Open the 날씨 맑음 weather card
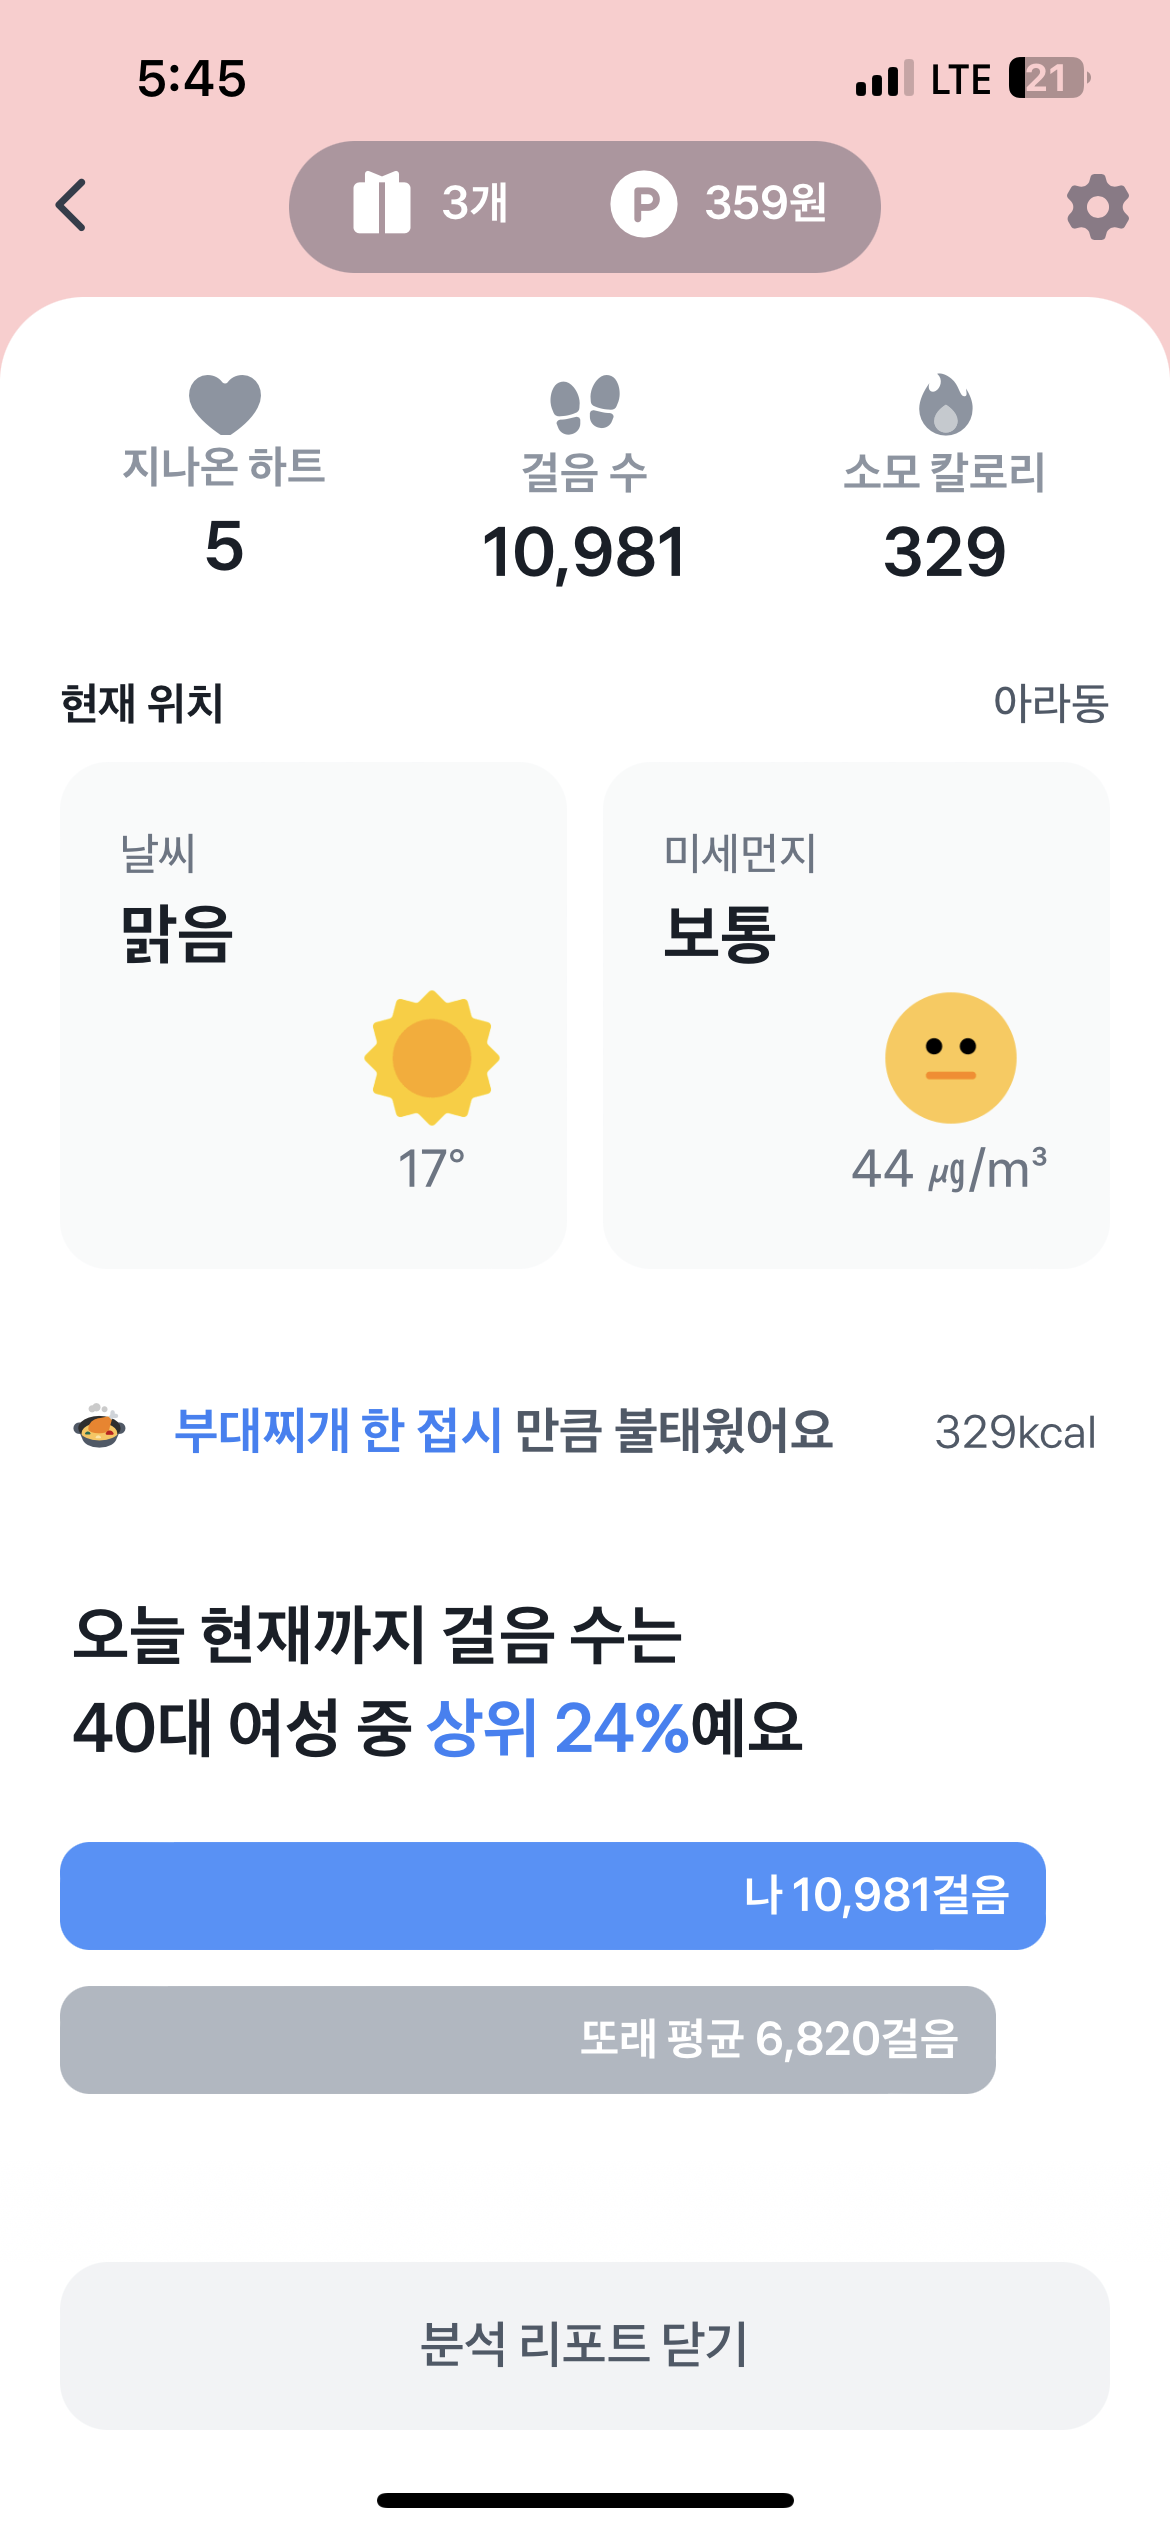 (313, 1015)
